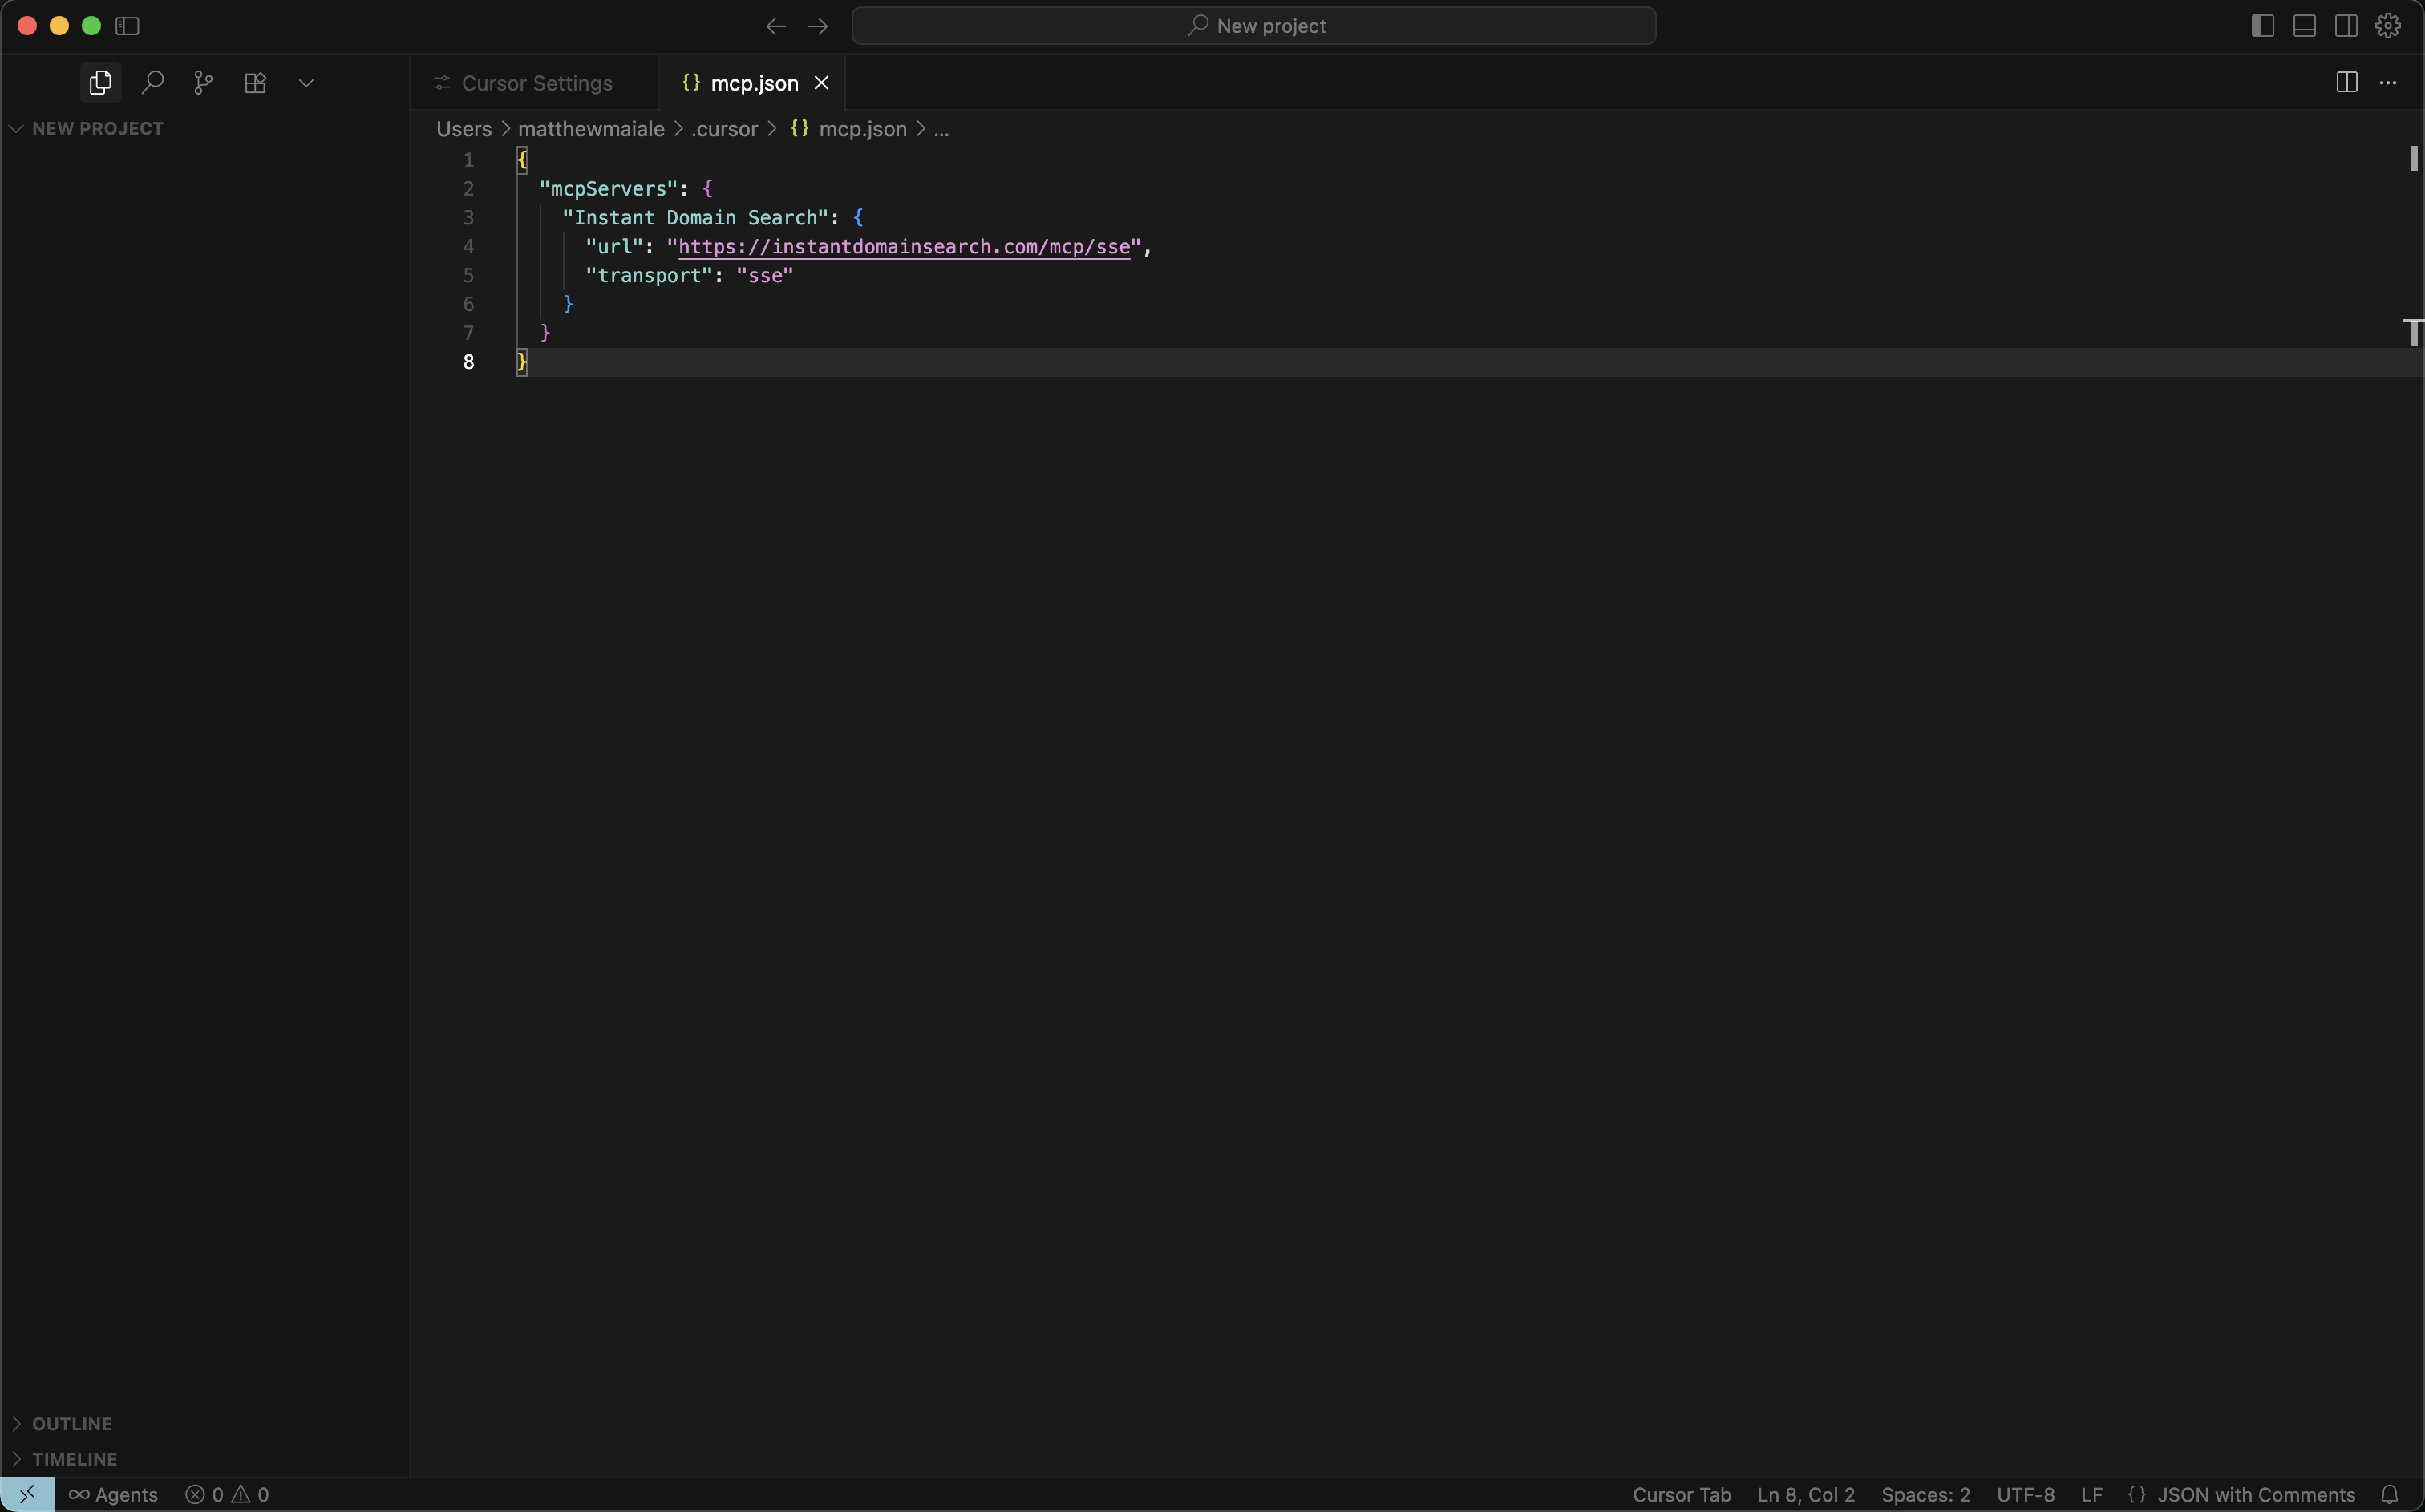
Task: Open remote window button in status bar
Action: pyautogui.click(x=27, y=1494)
